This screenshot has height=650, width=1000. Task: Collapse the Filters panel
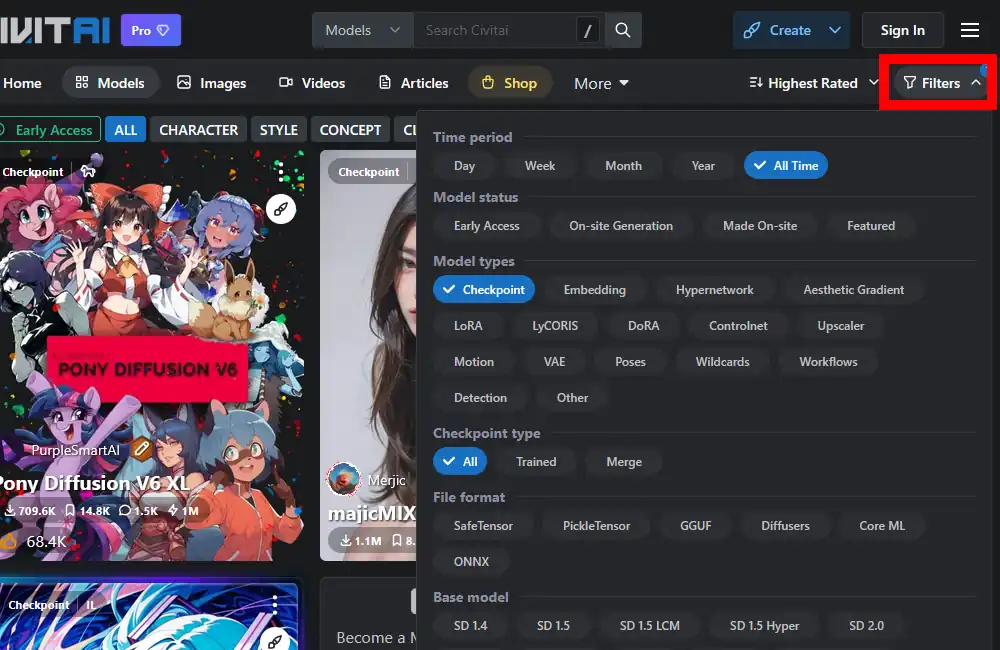point(941,83)
